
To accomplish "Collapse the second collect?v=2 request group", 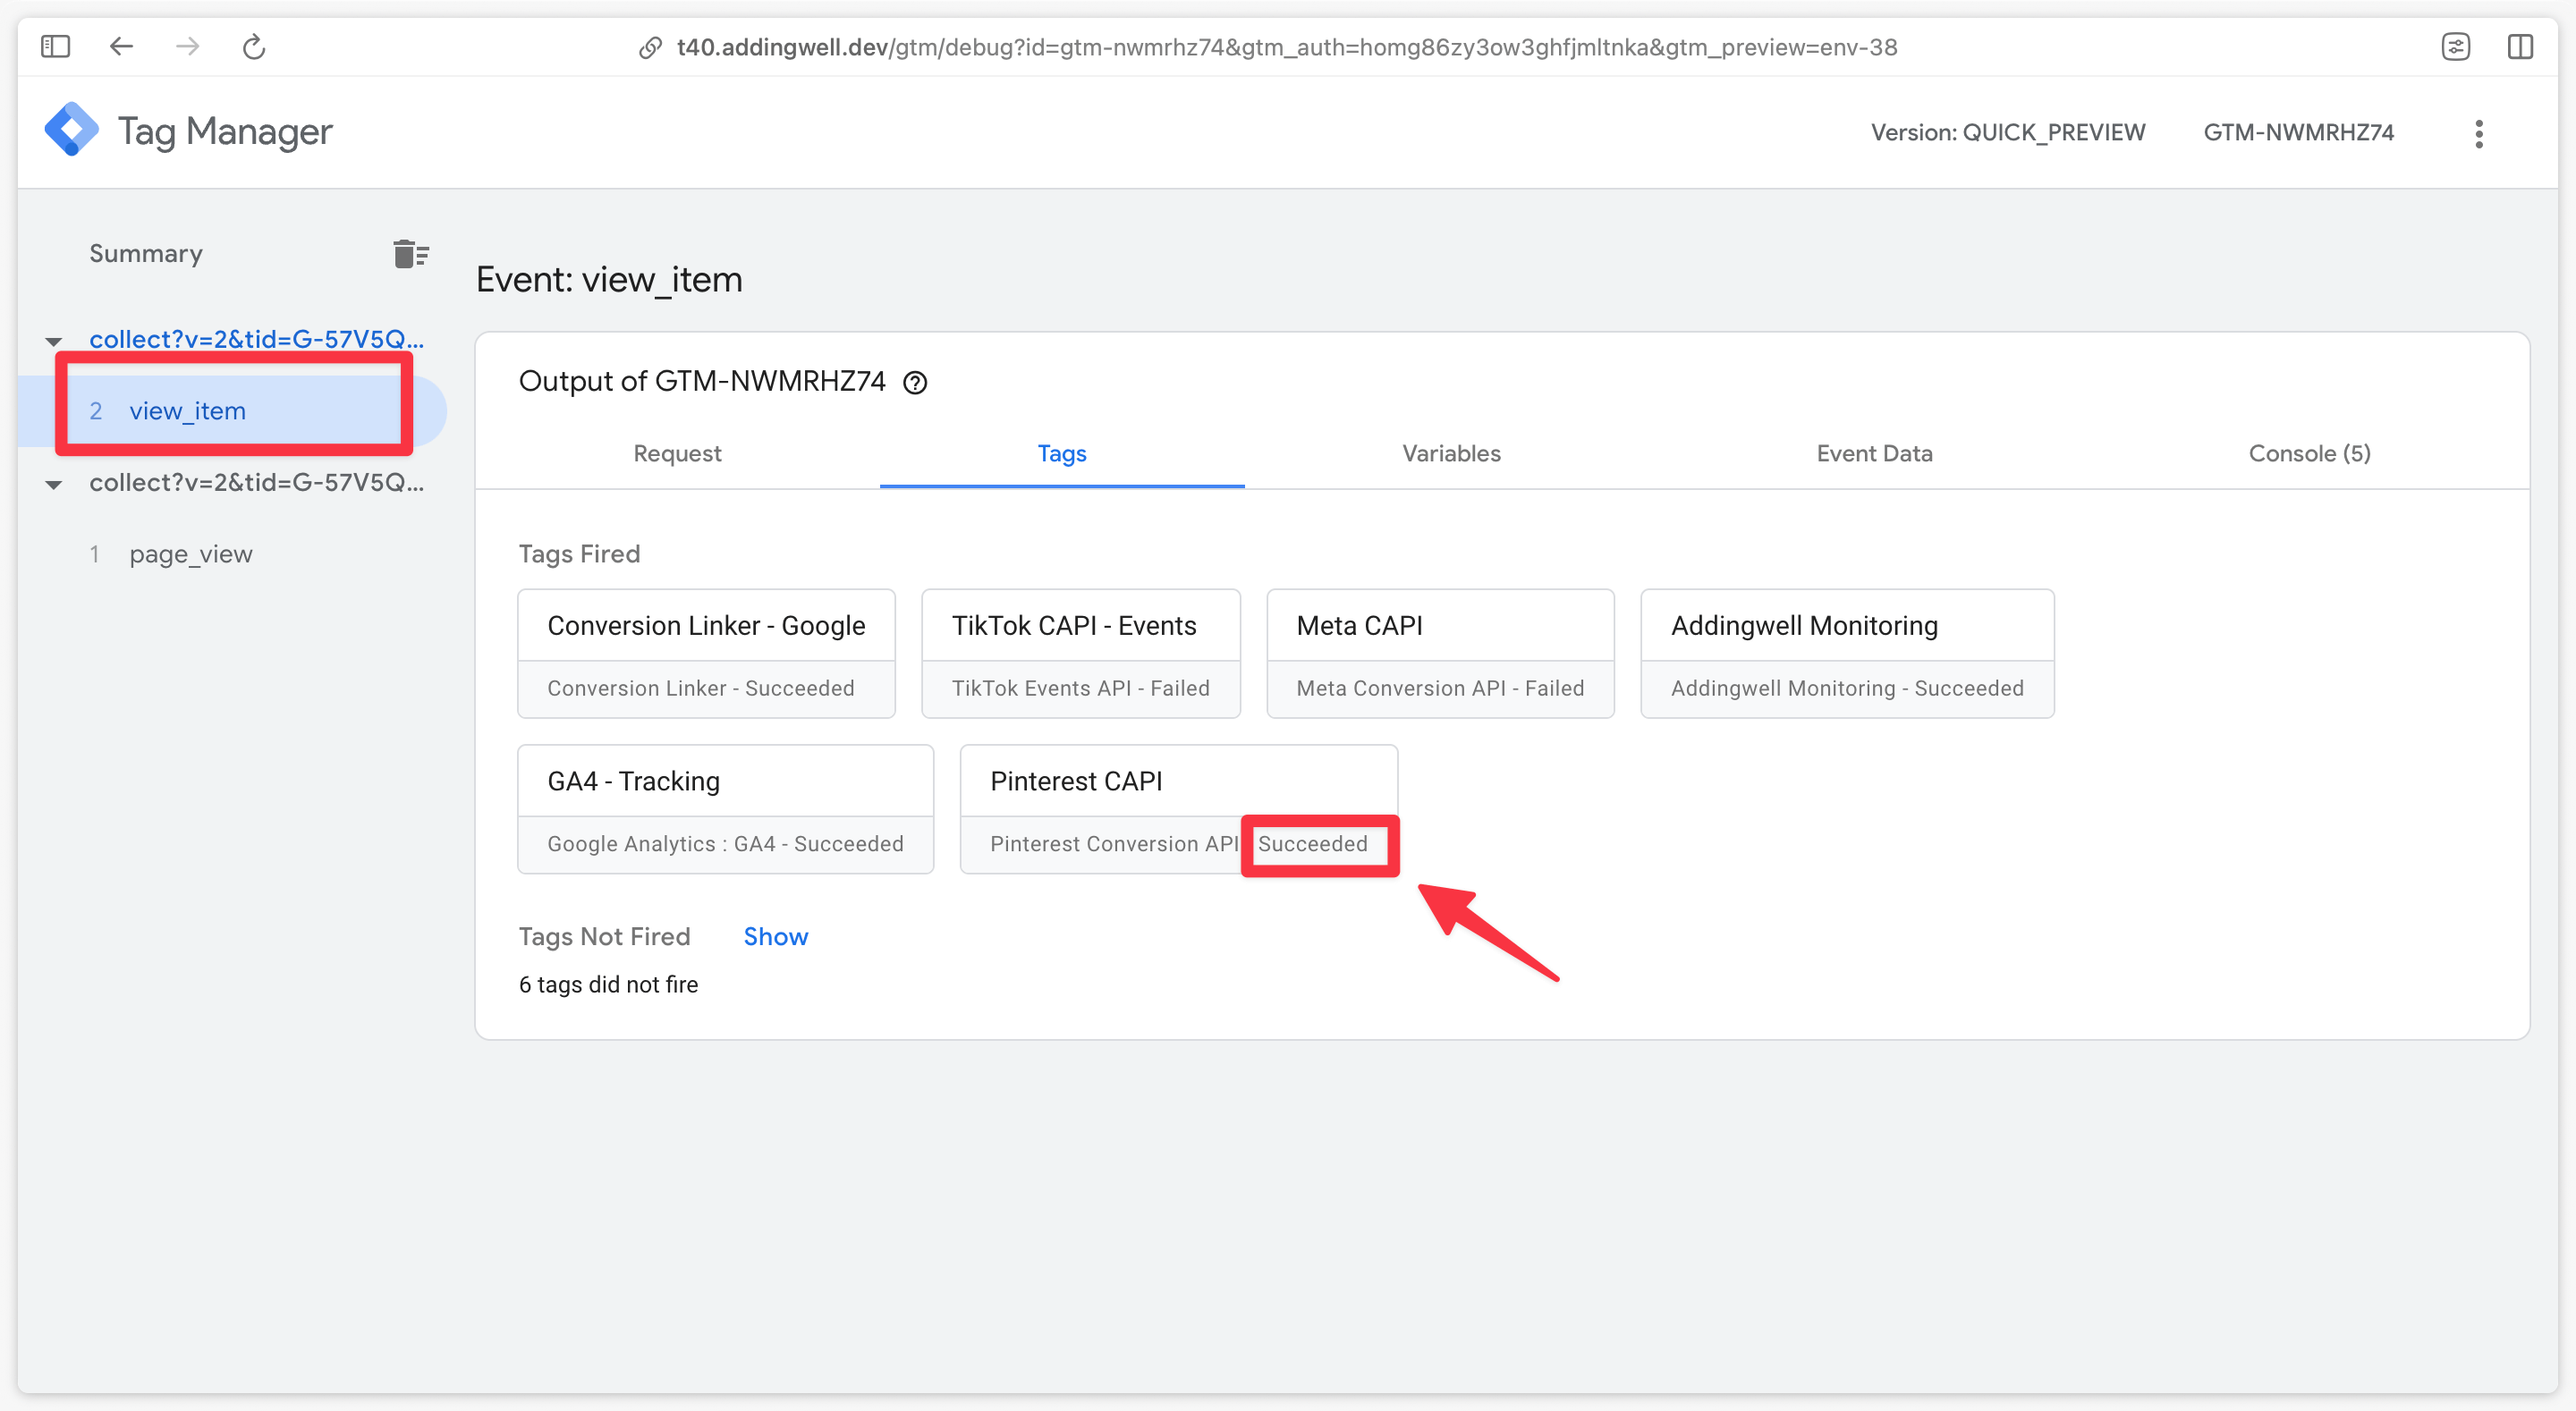I will coord(54,484).
